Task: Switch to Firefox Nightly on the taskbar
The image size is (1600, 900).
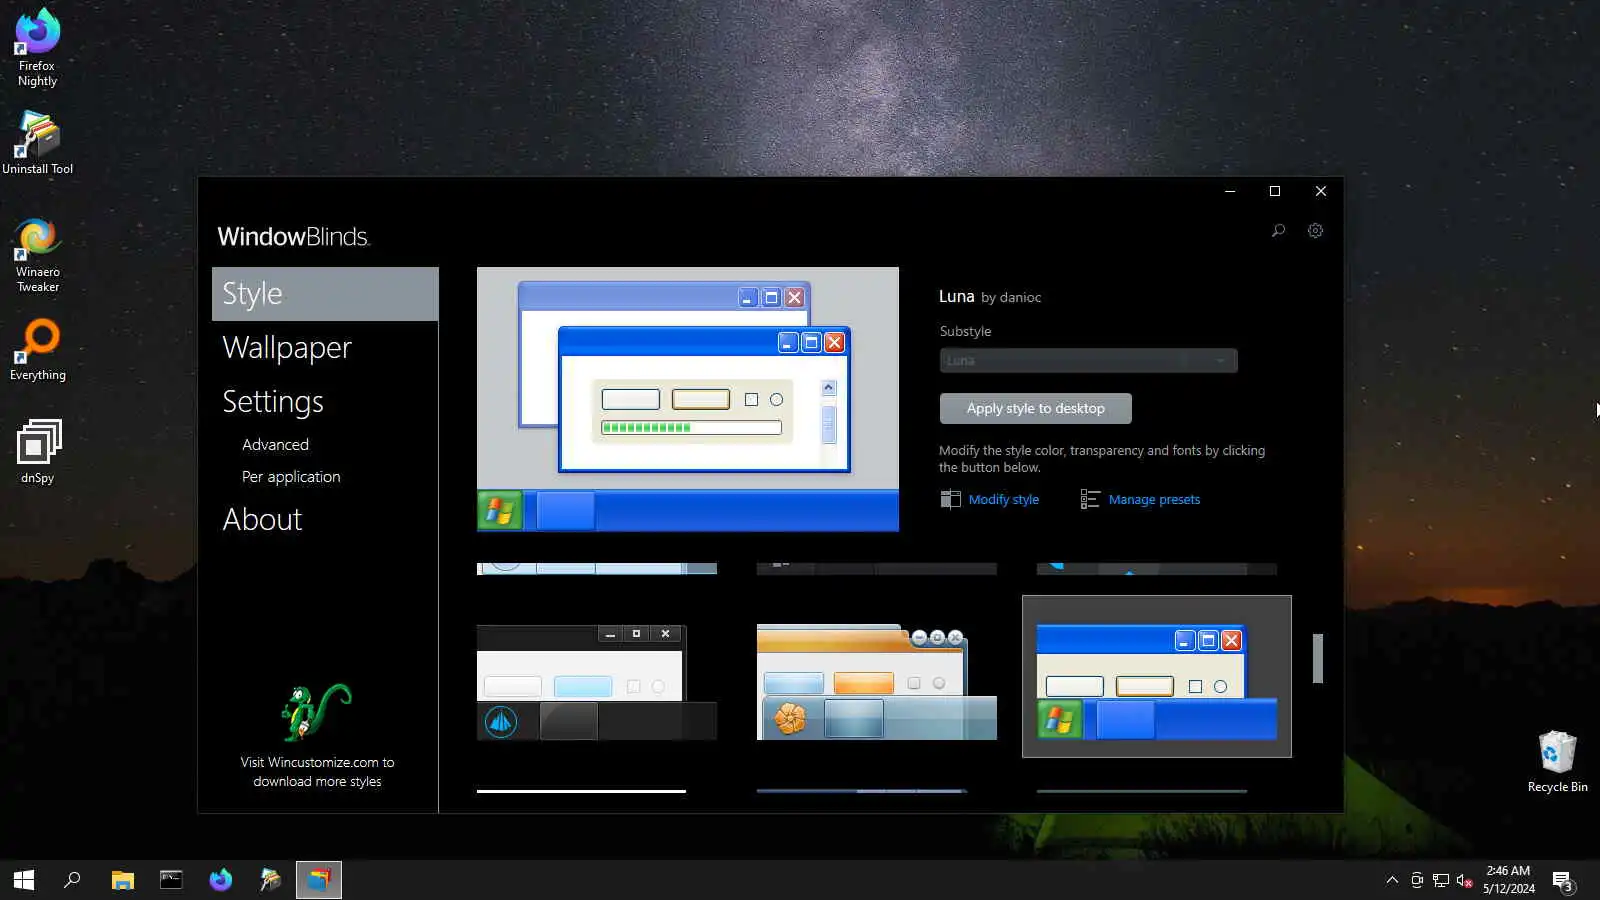Action: [x=220, y=880]
